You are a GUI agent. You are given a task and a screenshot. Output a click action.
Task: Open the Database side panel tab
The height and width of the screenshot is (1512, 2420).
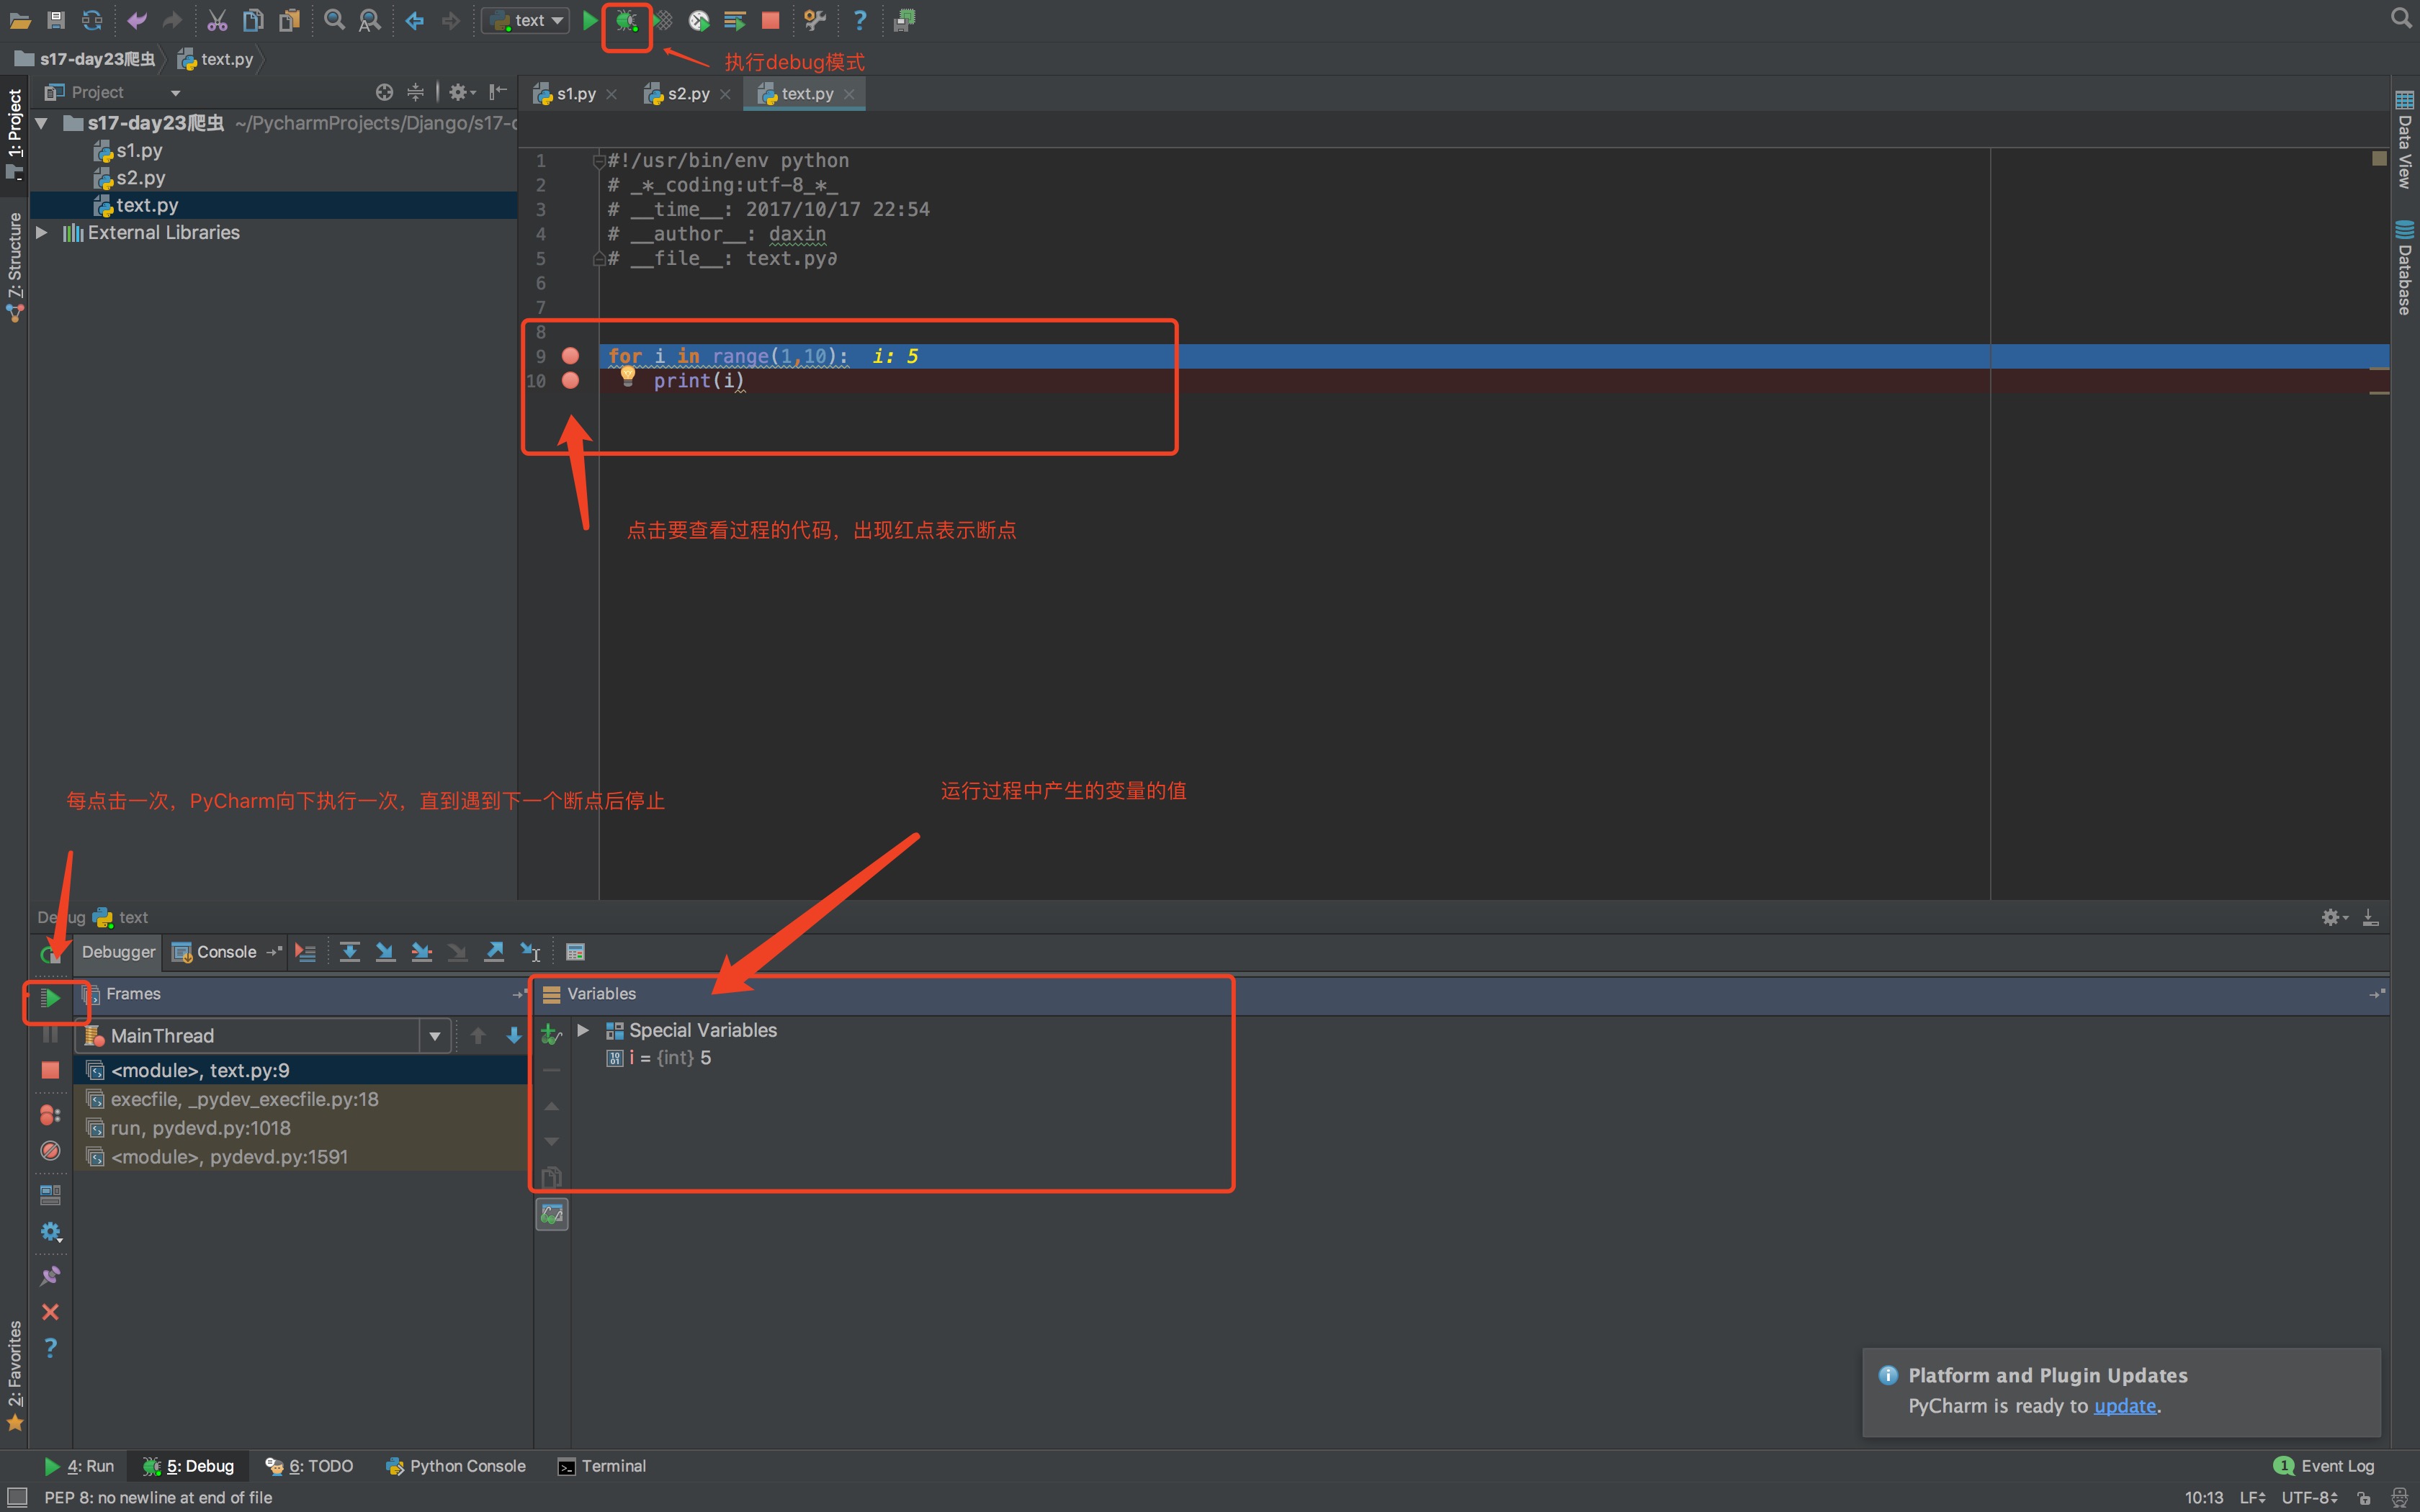click(x=2405, y=268)
